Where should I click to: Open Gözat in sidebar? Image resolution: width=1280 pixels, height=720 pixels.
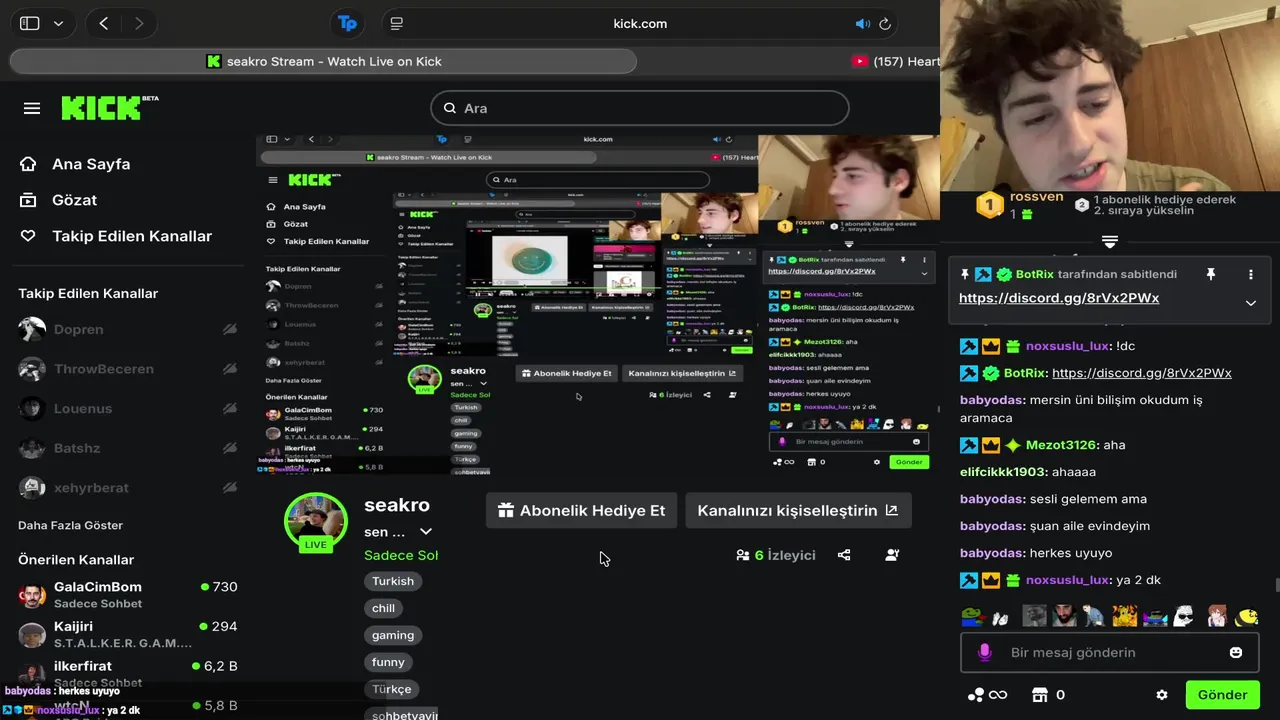[x=59, y=200]
